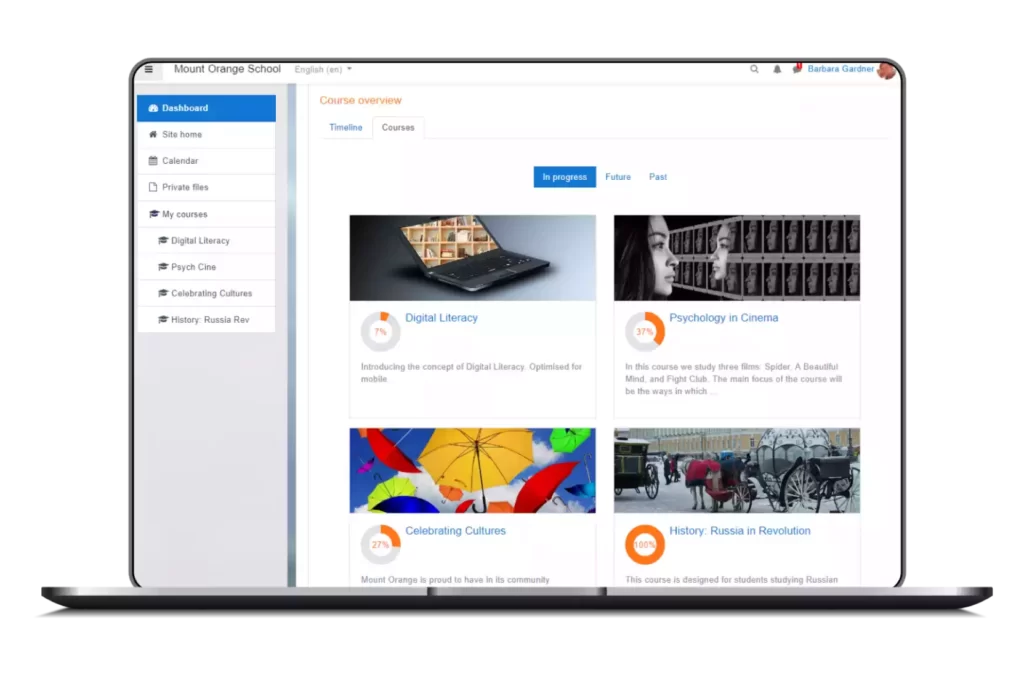The width and height of the screenshot is (1024, 675).
Task: Click Barbara Gardner's profile avatar
Action: click(x=886, y=70)
